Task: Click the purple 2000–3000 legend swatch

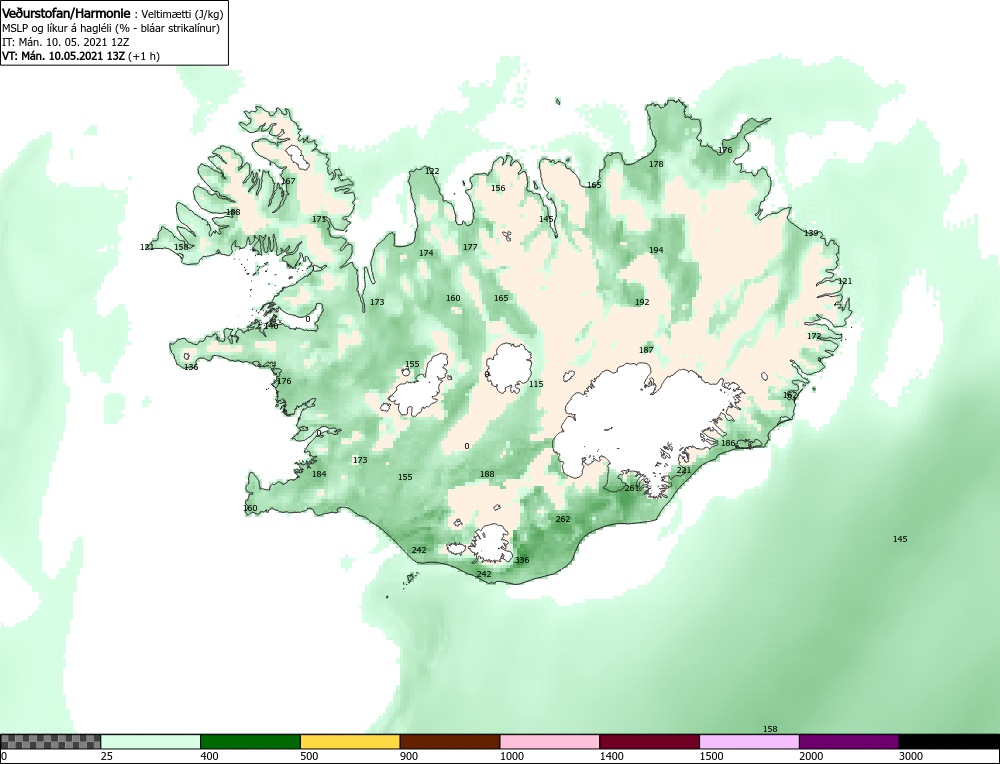Action: click(849, 741)
